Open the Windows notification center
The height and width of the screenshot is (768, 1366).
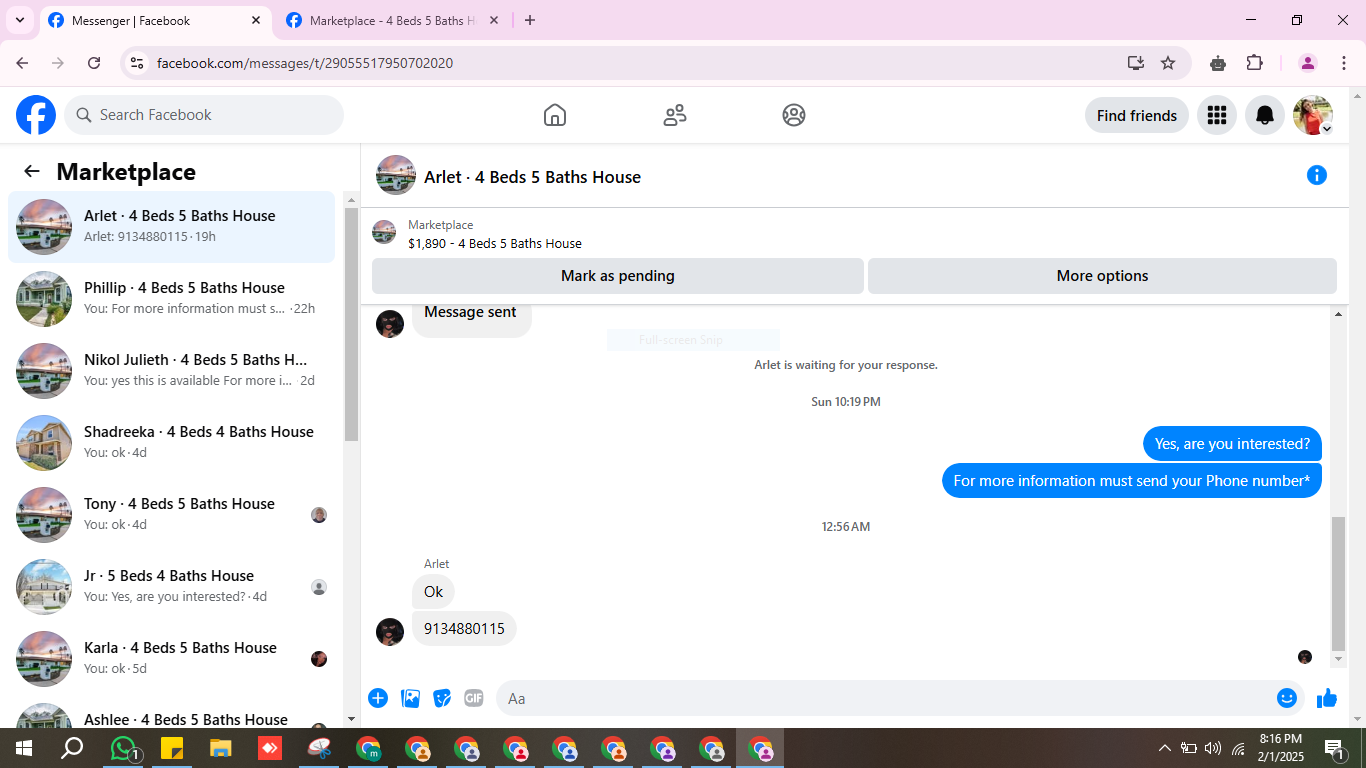click(x=1334, y=748)
